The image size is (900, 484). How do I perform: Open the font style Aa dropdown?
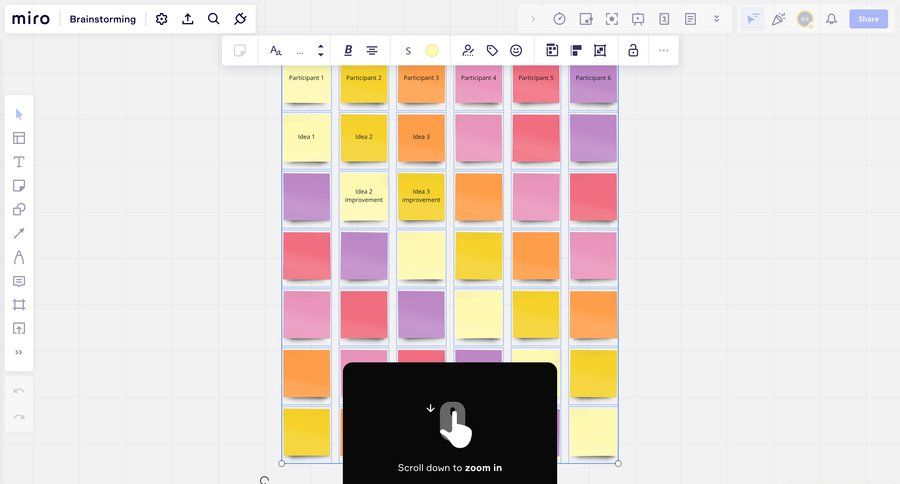(x=276, y=51)
